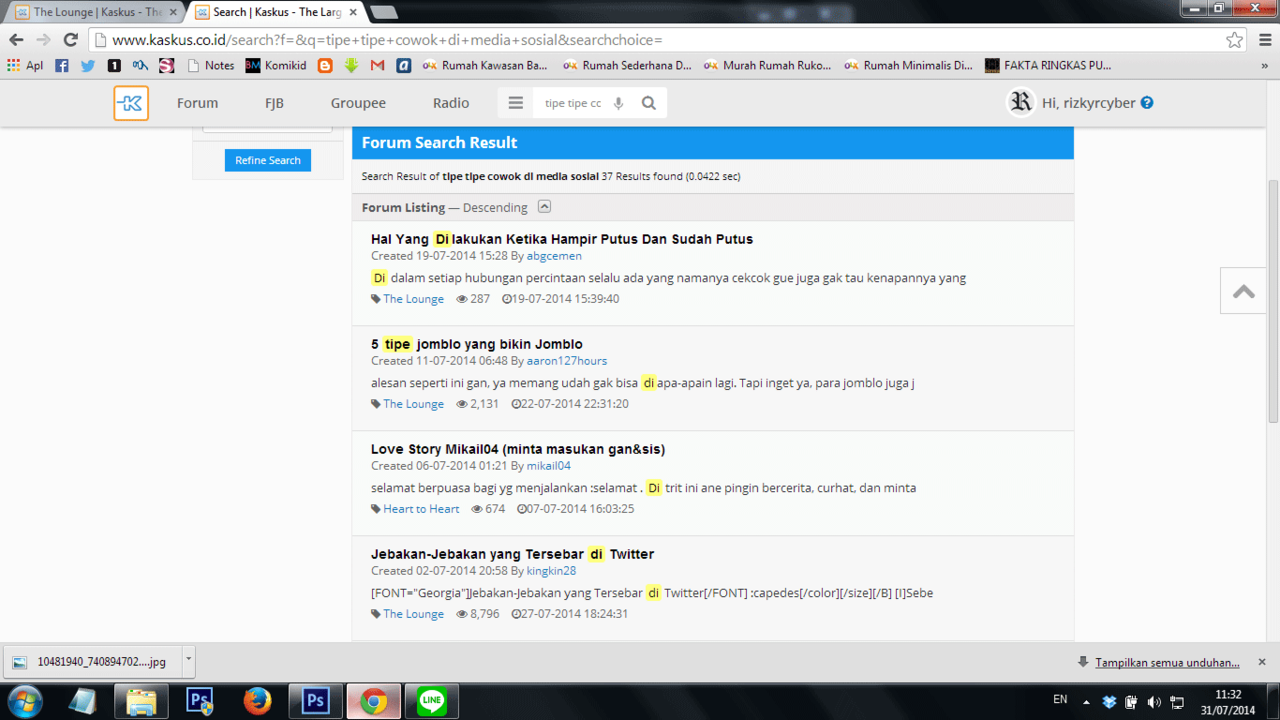Screen dimensions: 1280x720
Task: Click the page vertical scrollbar
Action: (1273, 300)
